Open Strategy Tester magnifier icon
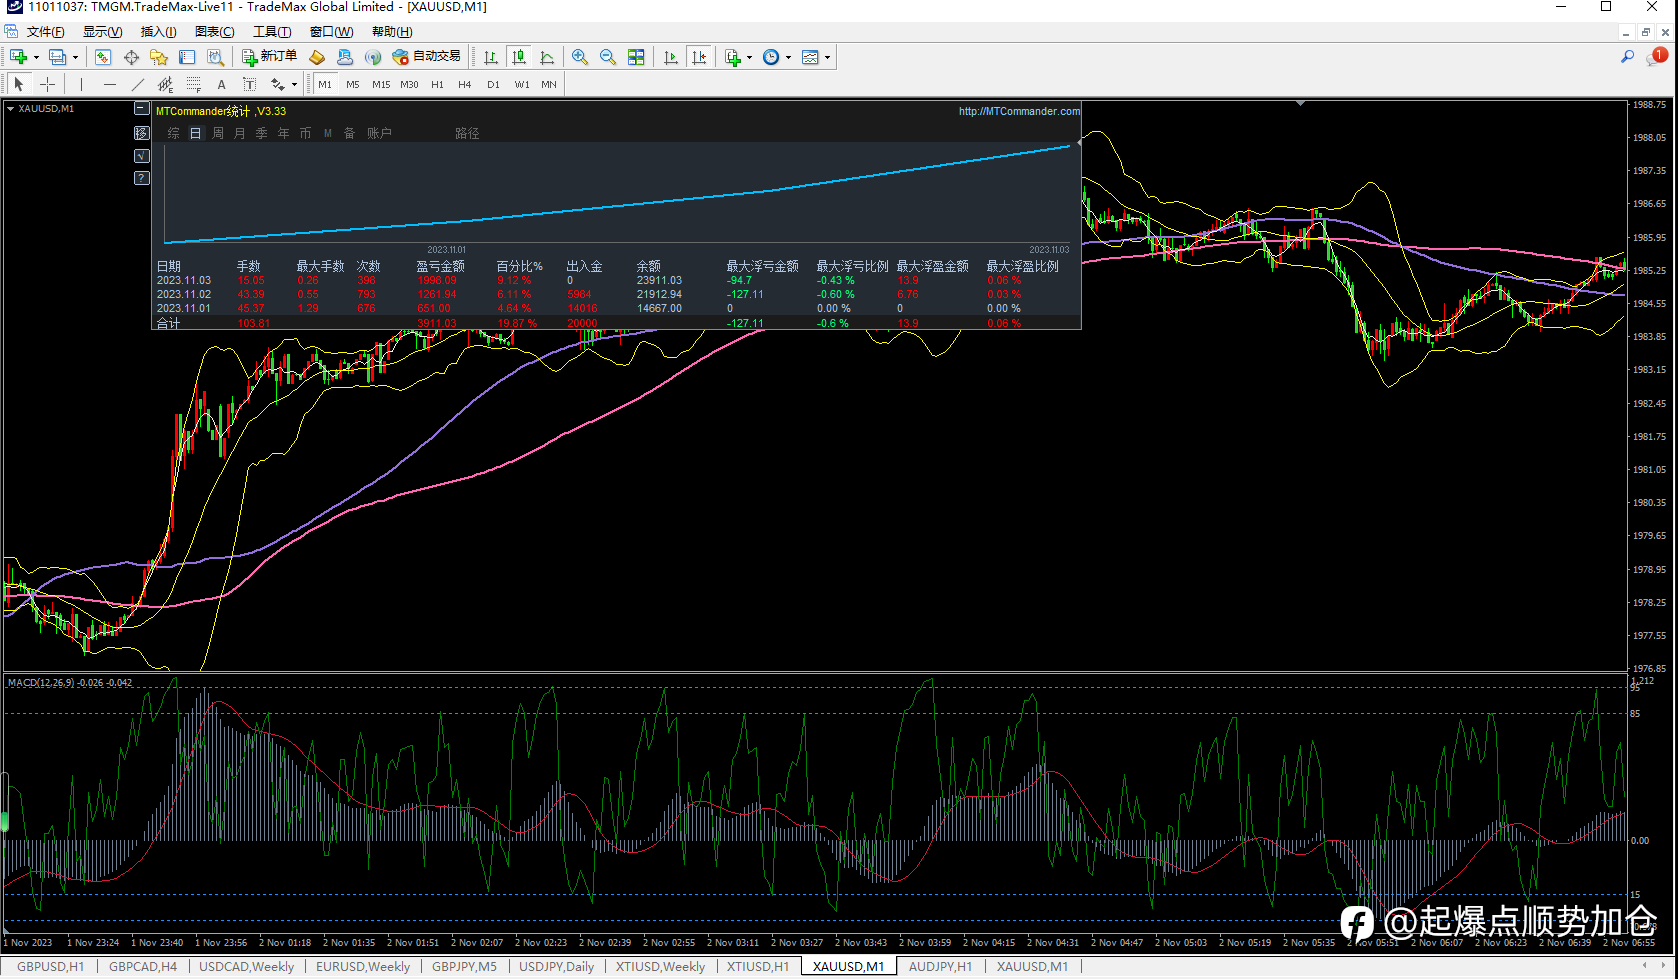The image size is (1678, 979). coord(215,57)
